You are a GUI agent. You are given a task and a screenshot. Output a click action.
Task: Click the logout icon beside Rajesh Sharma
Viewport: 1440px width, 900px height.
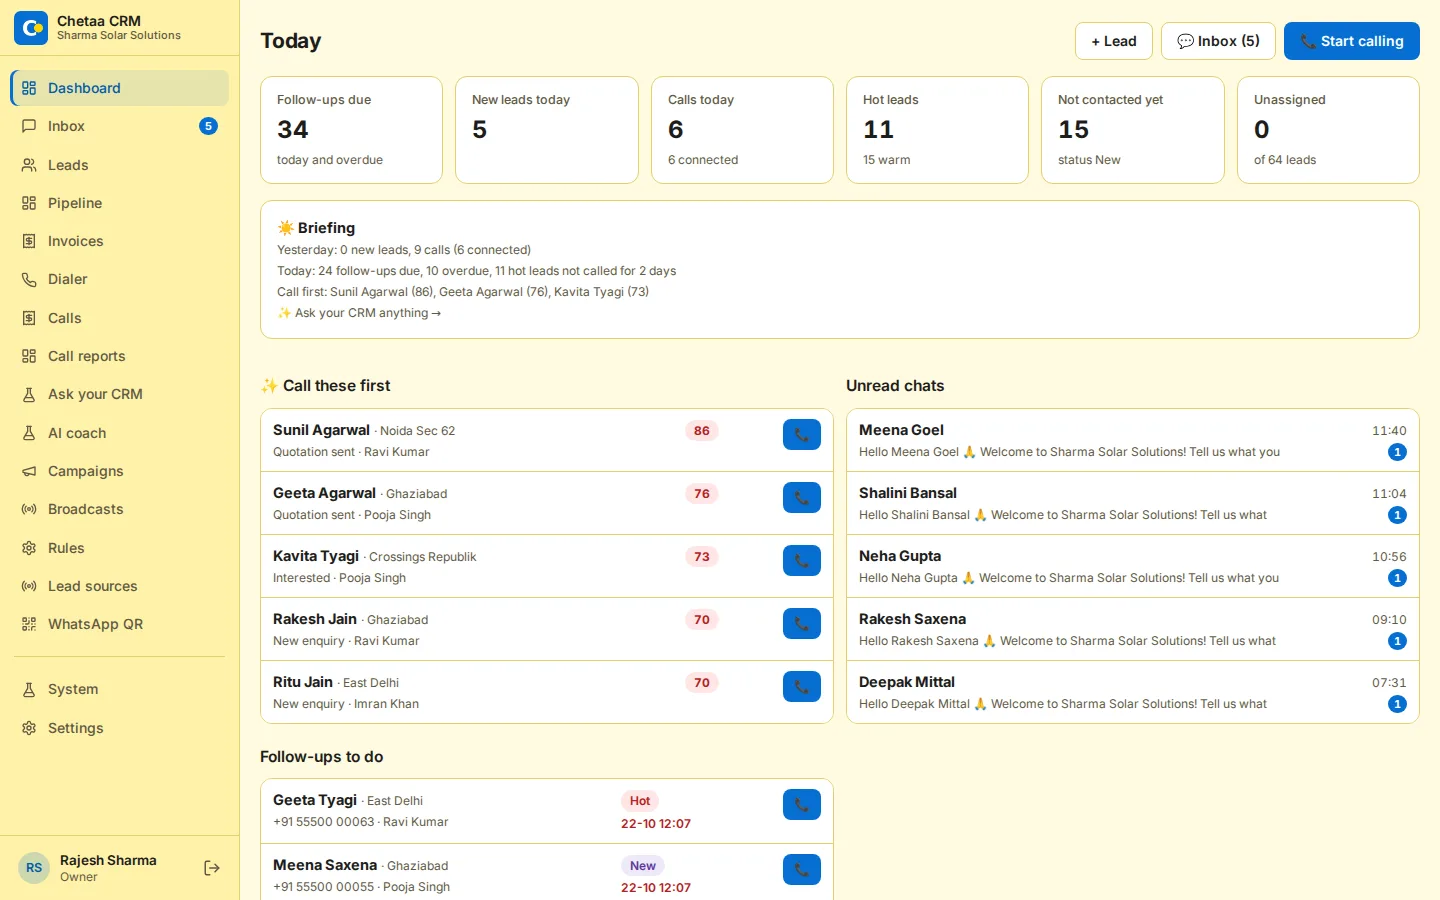pyautogui.click(x=212, y=868)
